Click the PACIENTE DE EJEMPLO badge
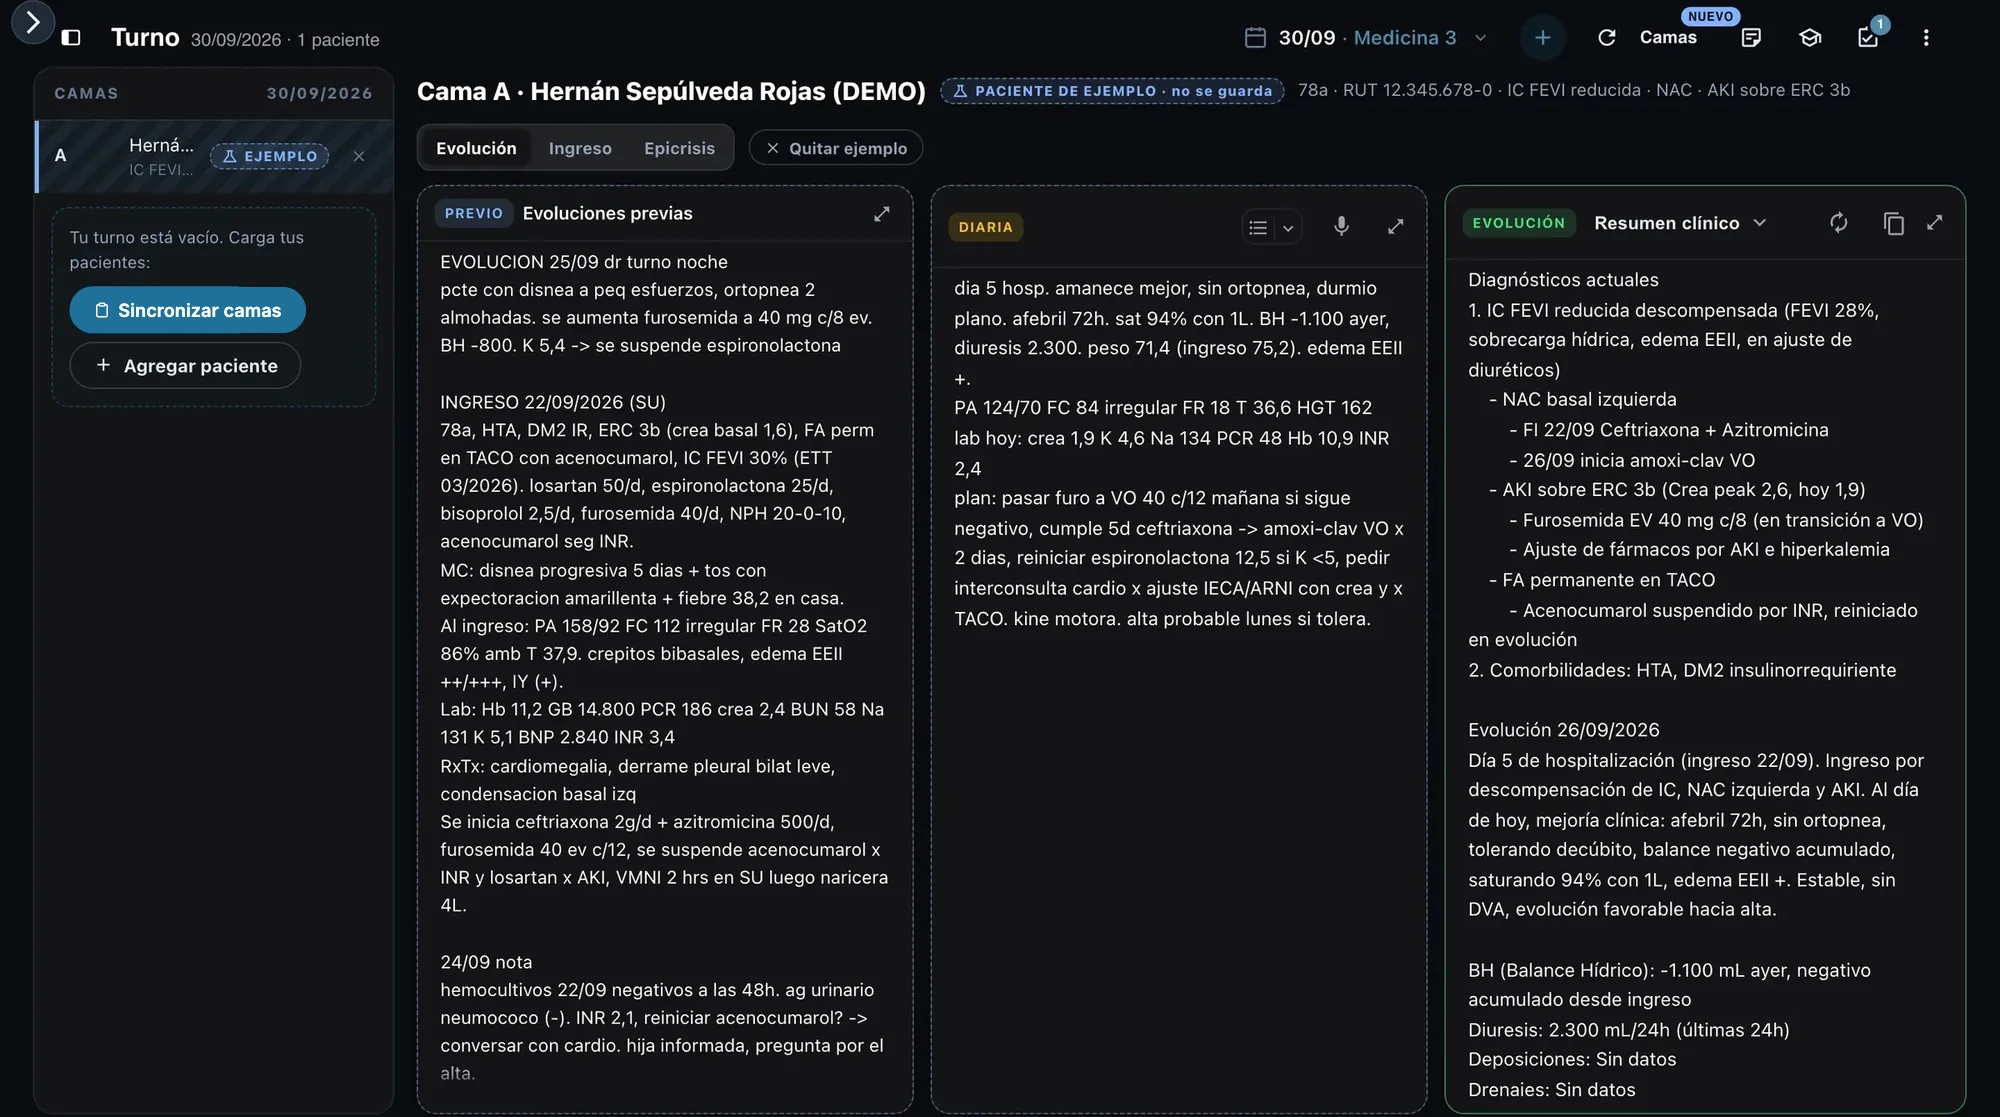Image resolution: width=2000 pixels, height=1117 pixels. pos(1112,91)
